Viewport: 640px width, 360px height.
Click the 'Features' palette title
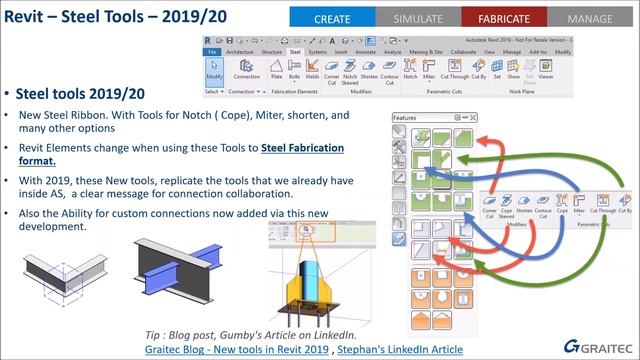pyautogui.click(x=404, y=118)
